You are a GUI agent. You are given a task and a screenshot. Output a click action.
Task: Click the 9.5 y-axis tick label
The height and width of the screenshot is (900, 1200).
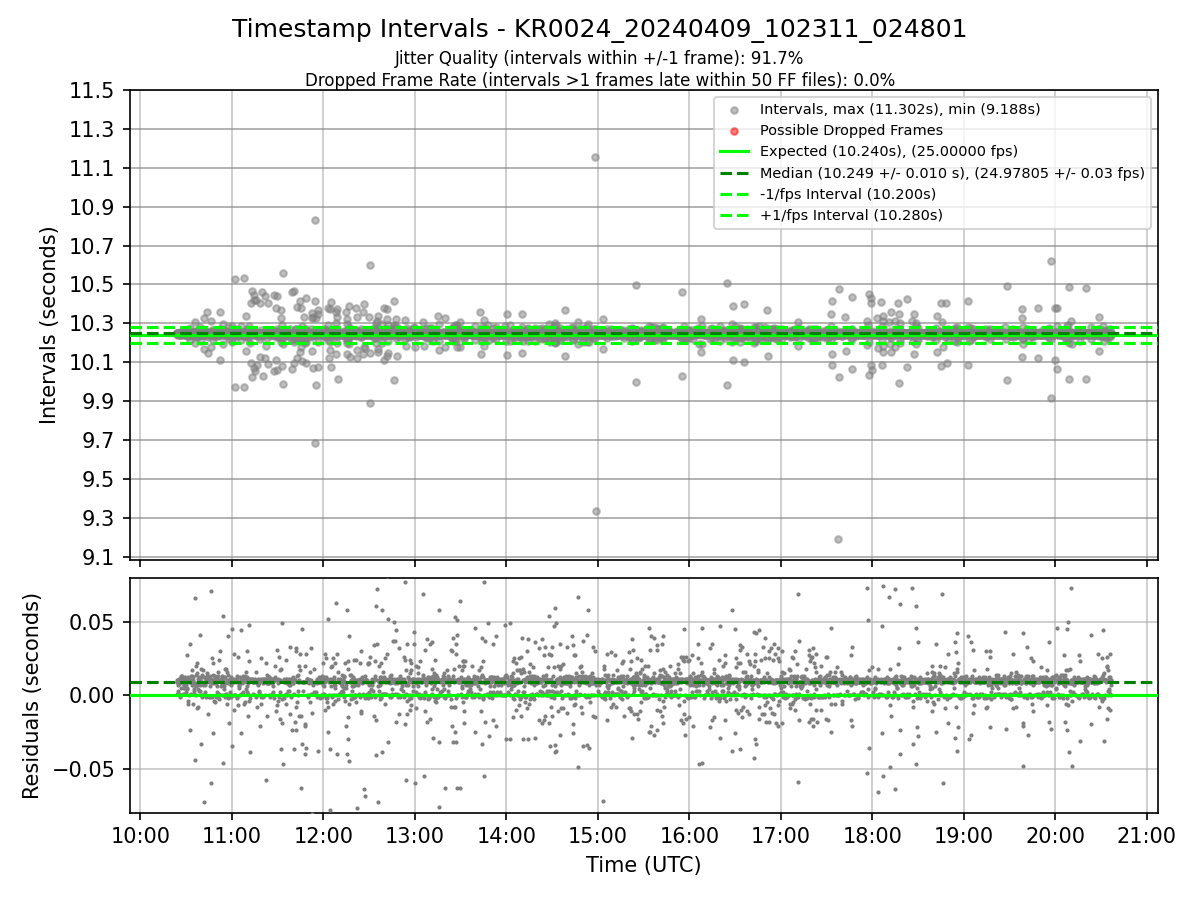click(98, 480)
